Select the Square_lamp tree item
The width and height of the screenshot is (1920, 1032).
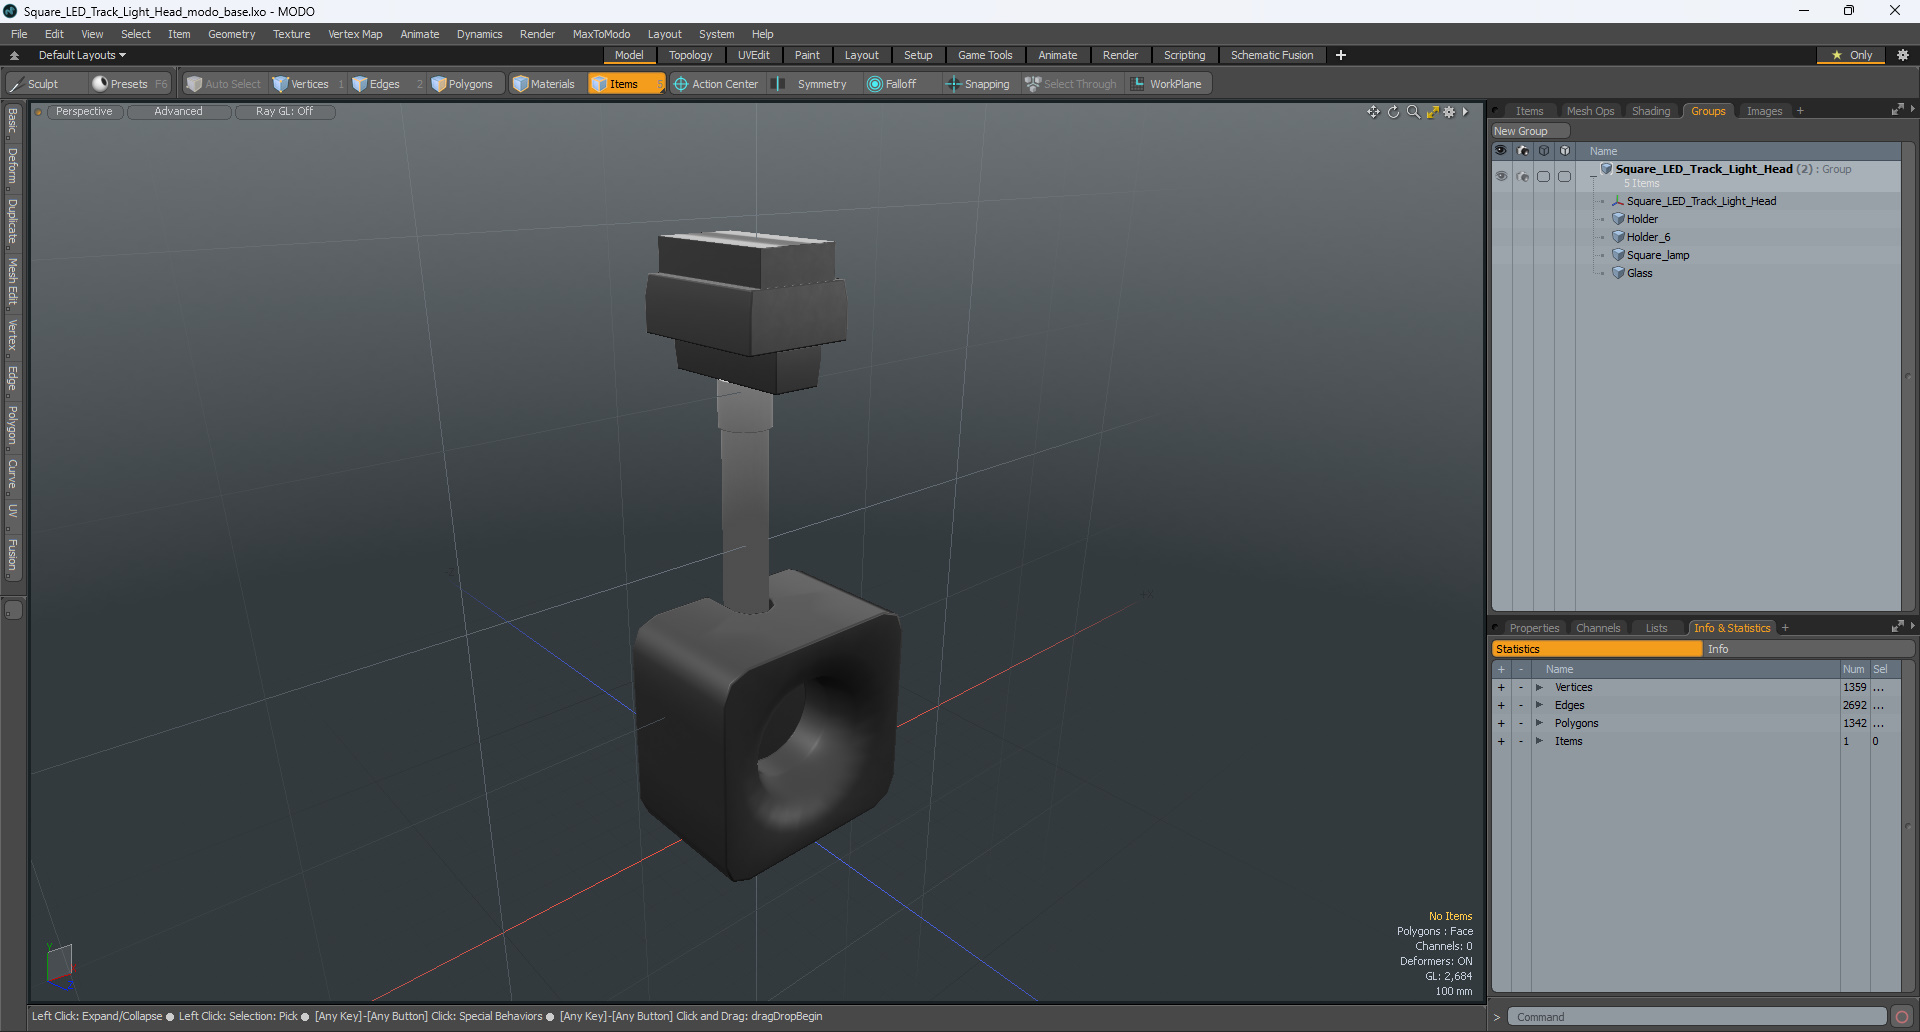point(1658,255)
